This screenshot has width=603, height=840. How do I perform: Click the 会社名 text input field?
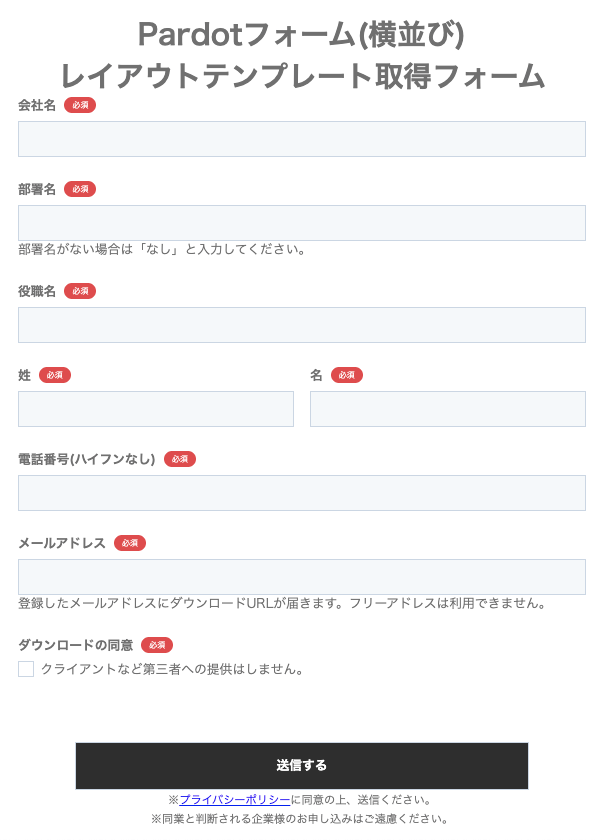301,139
